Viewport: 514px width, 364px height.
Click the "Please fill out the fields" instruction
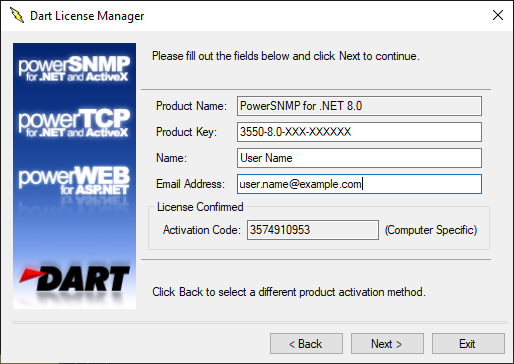[x=286, y=56]
